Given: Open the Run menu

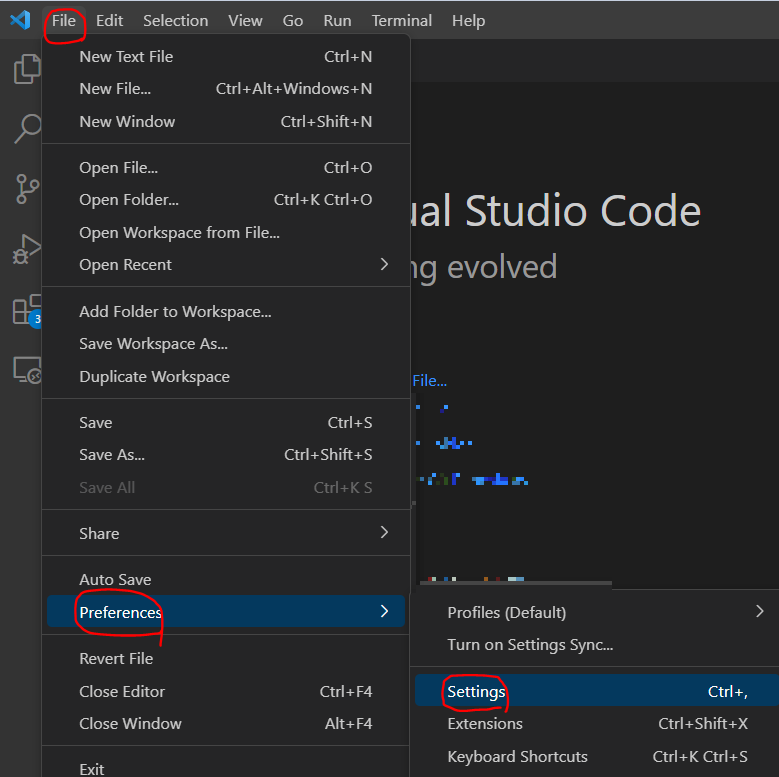Looking at the screenshot, I should pos(337,21).
